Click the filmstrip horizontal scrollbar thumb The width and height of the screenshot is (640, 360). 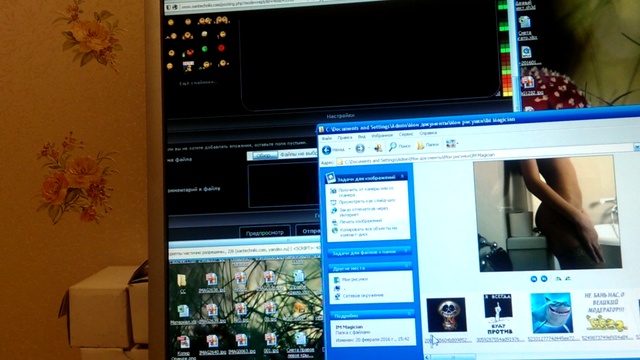(453, 358)
